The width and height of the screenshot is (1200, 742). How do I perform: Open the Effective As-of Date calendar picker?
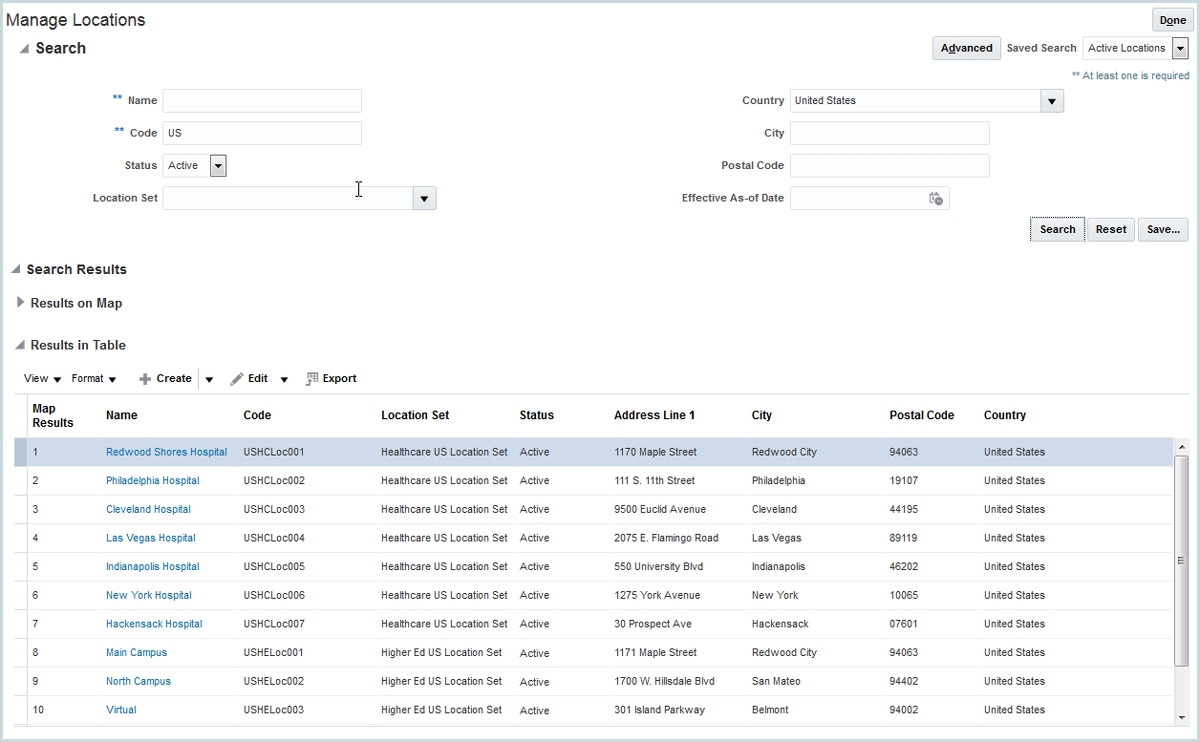pos(936,198)
